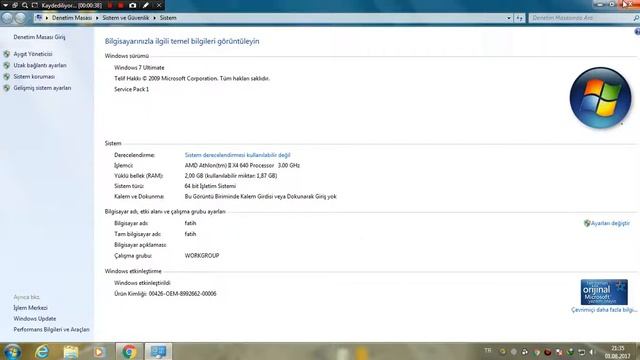
Task: Open Performans Bilgileri ve Araçları
Action: click(51, 329)
